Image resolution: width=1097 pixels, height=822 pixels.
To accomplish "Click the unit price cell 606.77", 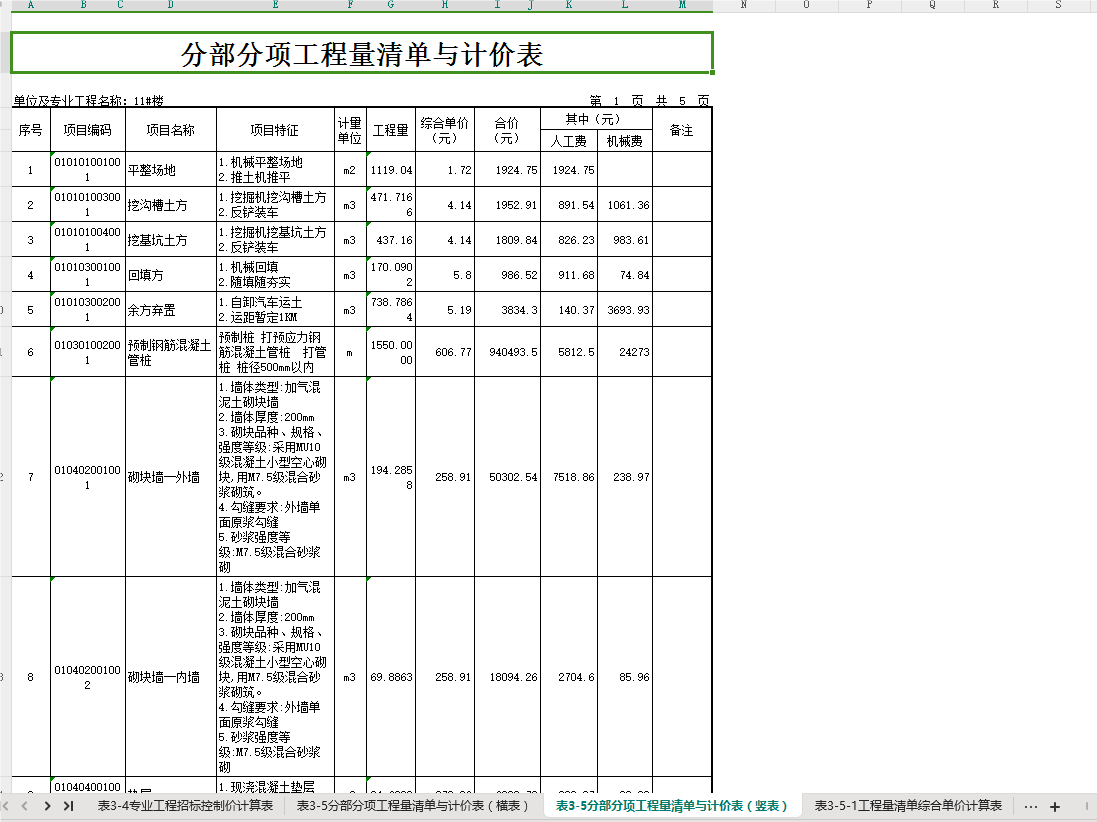I will tap(445, 352).
